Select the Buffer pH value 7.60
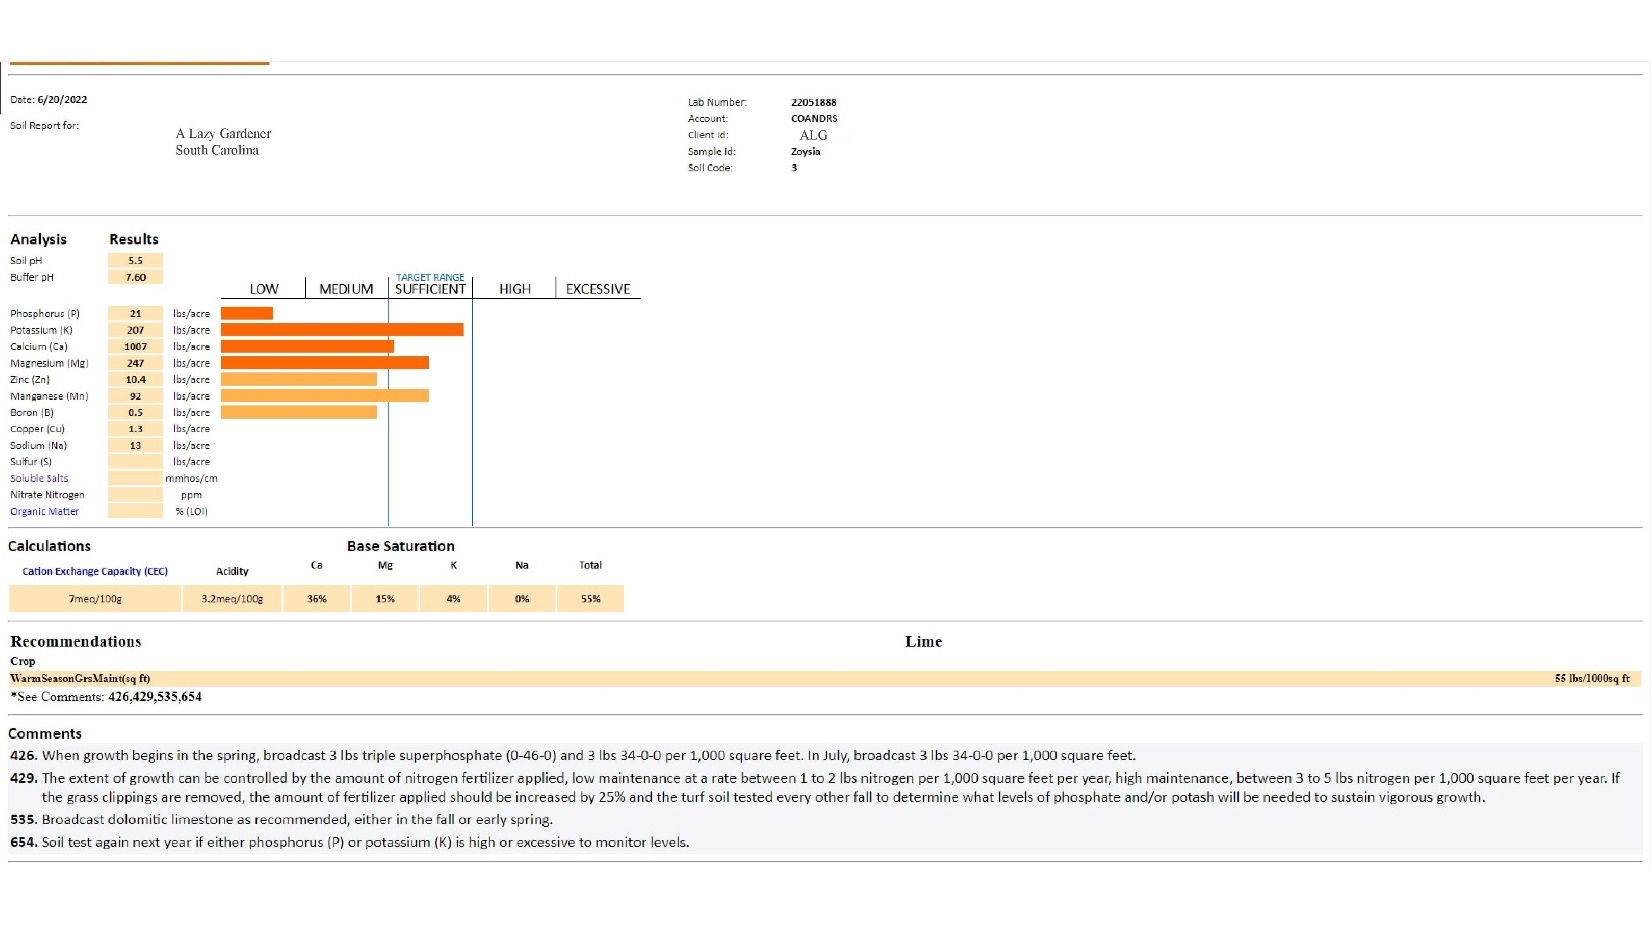The width and height of the screenshot is (1651, 929). 135,277
